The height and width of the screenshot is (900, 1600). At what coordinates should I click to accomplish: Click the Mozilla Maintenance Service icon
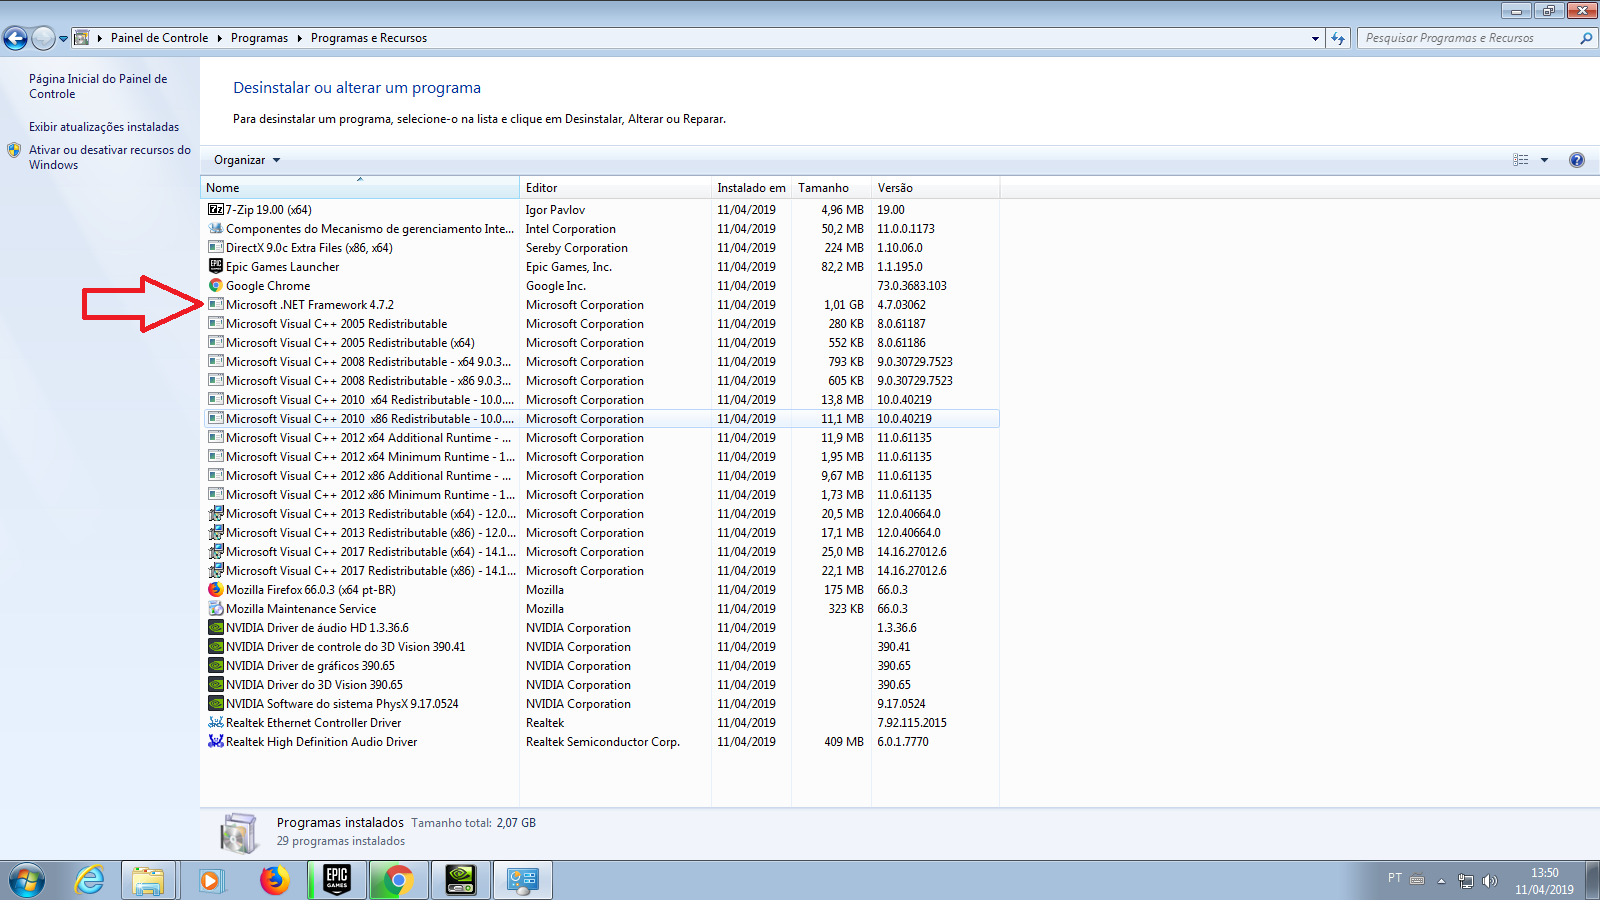(x=215, y=609)
